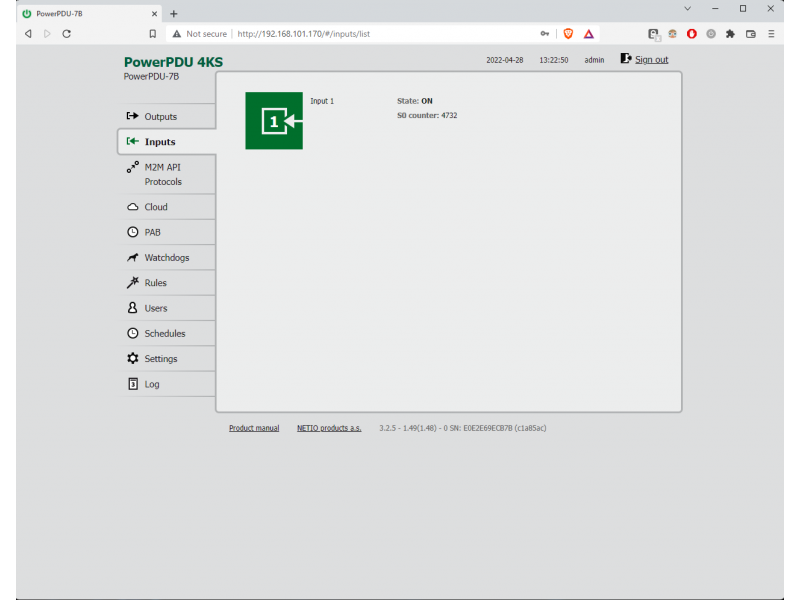
Task: Select the Inputs sidebar item
Action: [x=167, y=142]
